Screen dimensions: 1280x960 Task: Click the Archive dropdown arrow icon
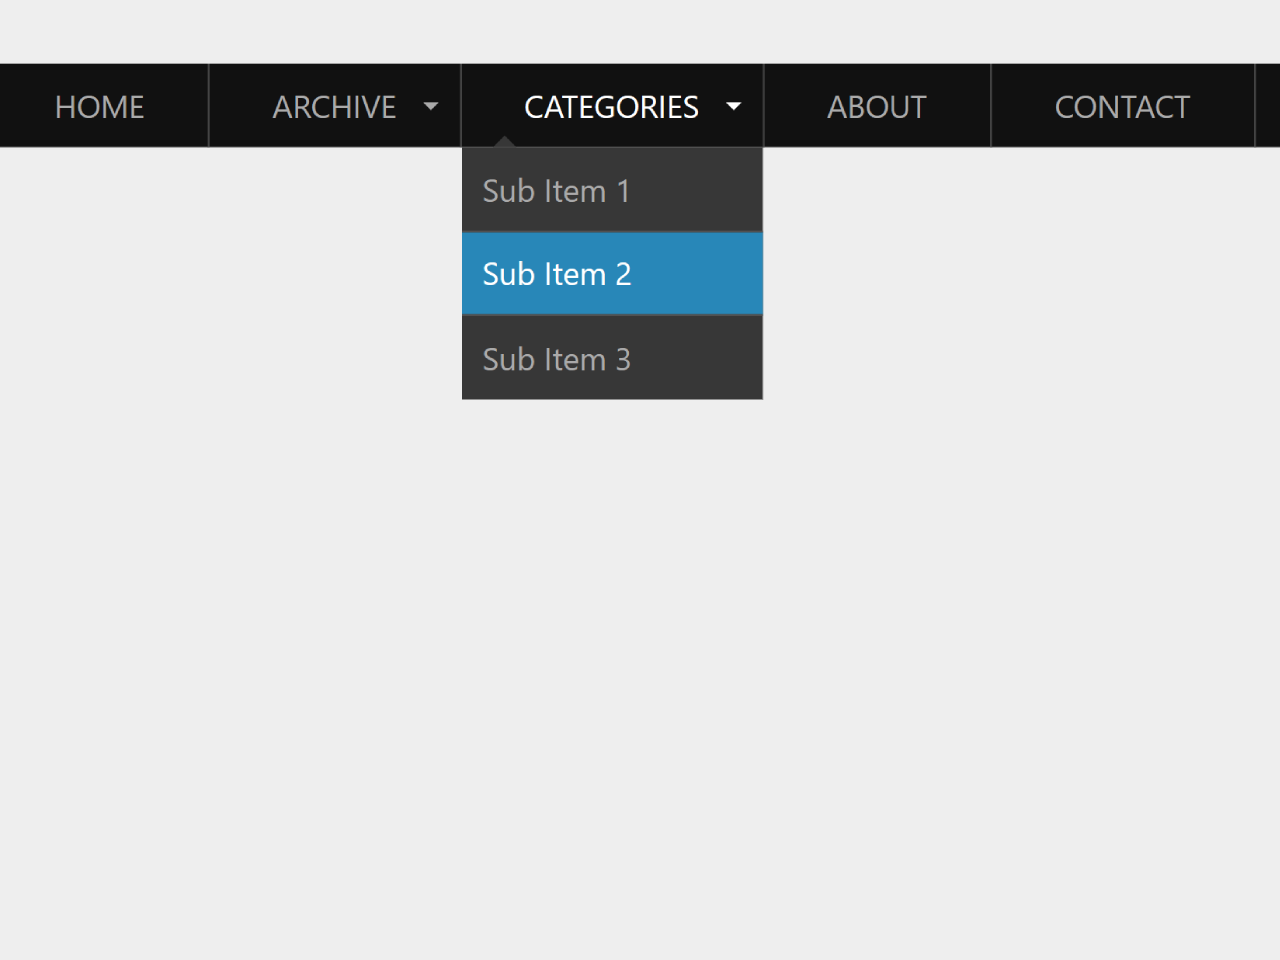click(x=431, y=106)
